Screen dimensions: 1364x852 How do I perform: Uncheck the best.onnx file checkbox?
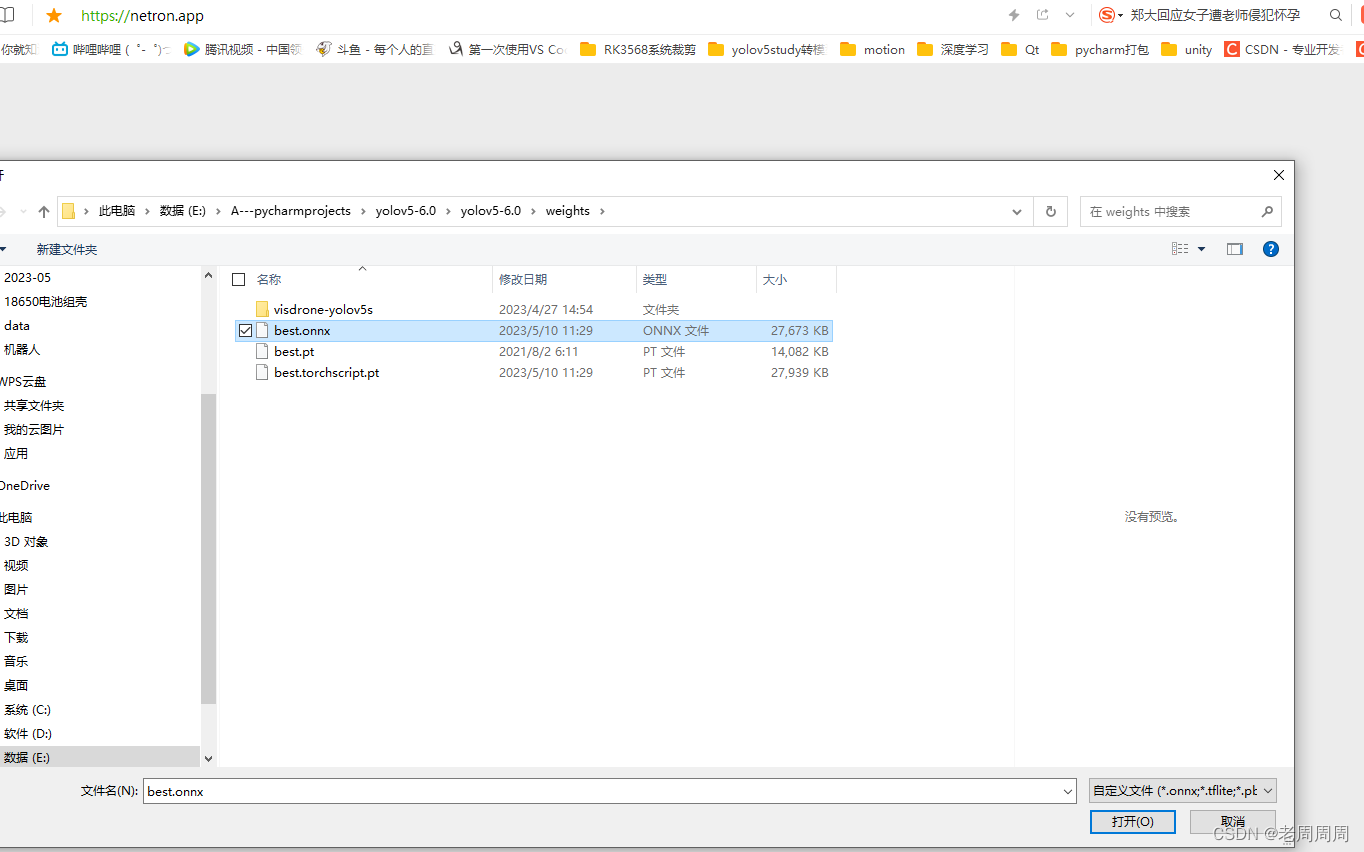pos(245,330)
